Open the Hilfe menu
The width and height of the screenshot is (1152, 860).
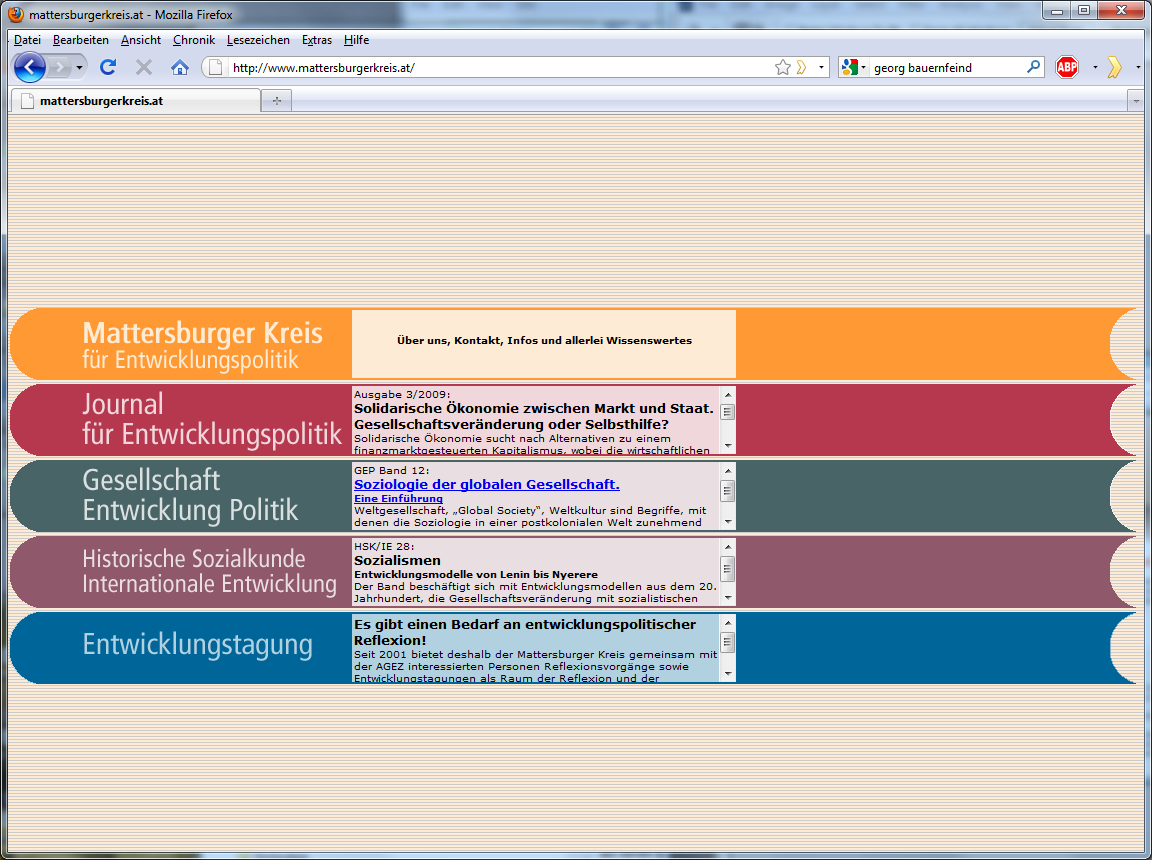point(356,40)
